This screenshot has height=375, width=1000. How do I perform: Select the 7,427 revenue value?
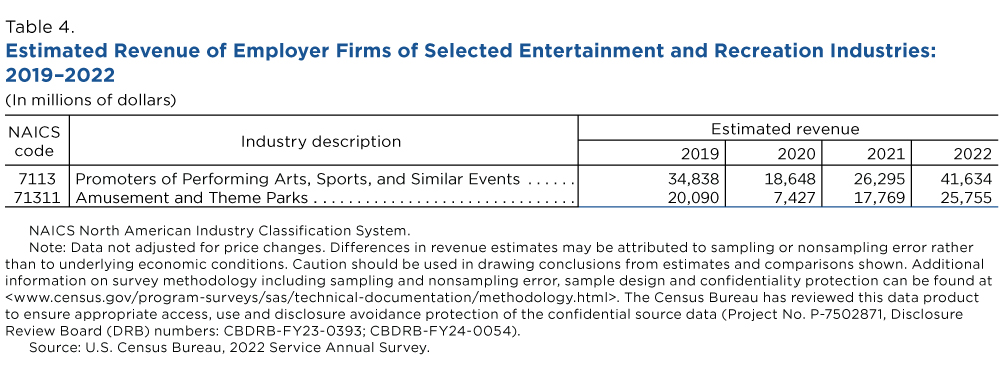pyautogui.click(x=795, y=198)
